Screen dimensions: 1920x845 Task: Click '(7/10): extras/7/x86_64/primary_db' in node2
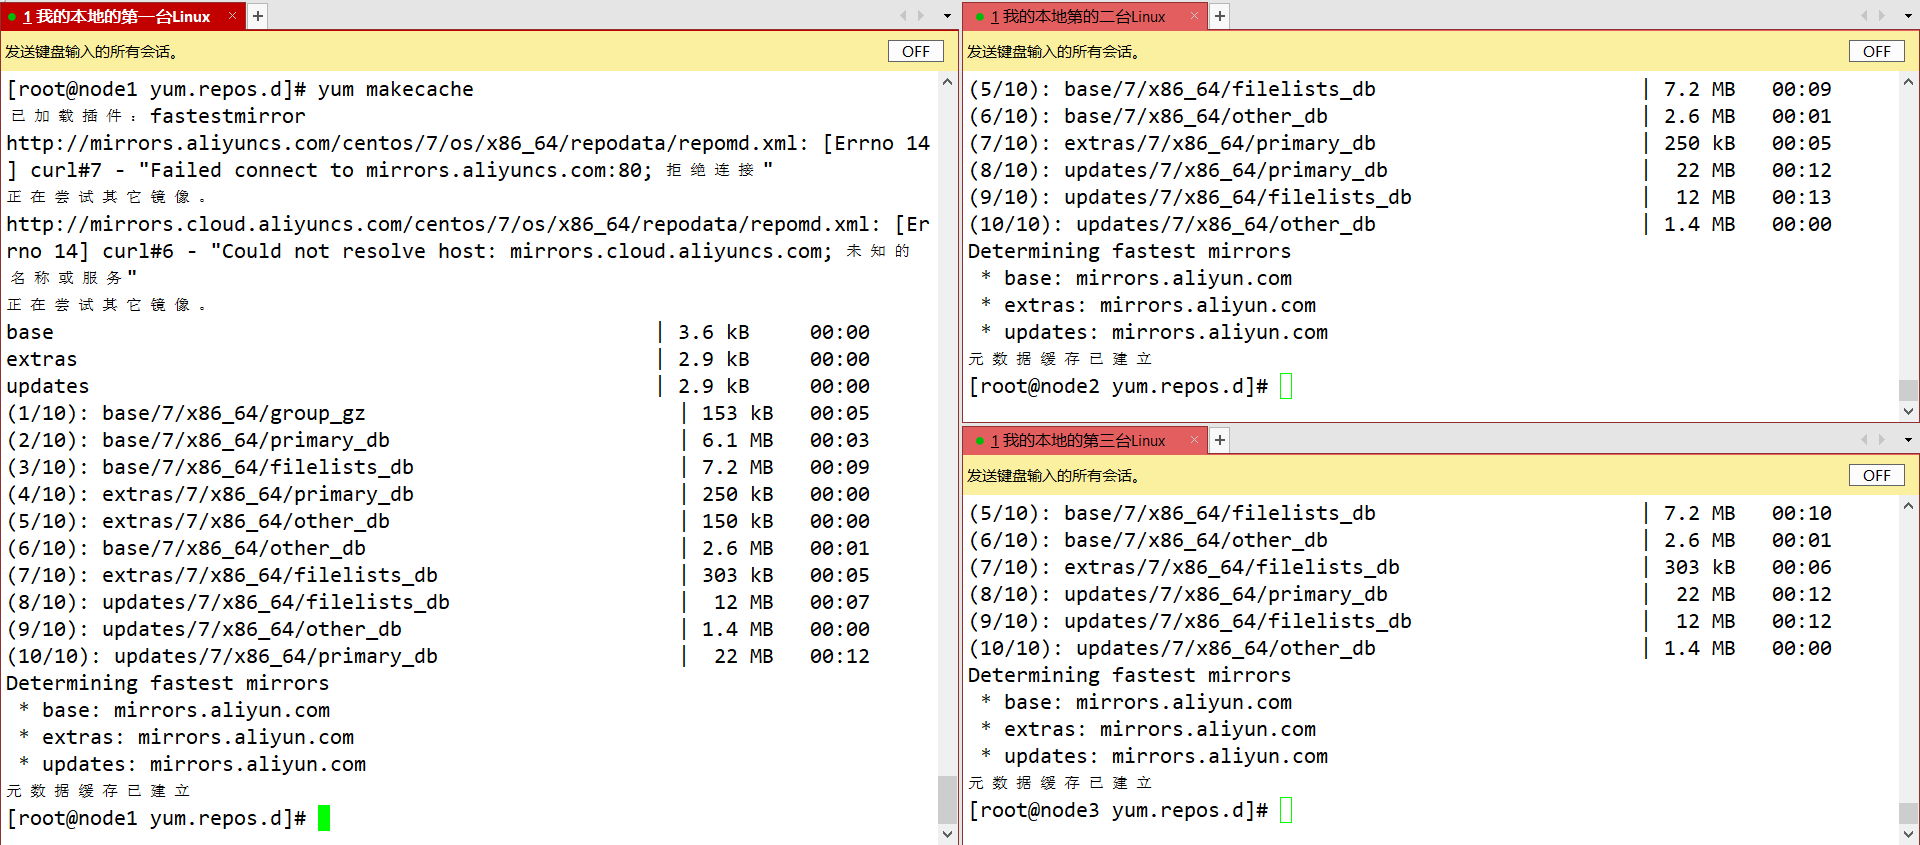[x=1172, y=143]
